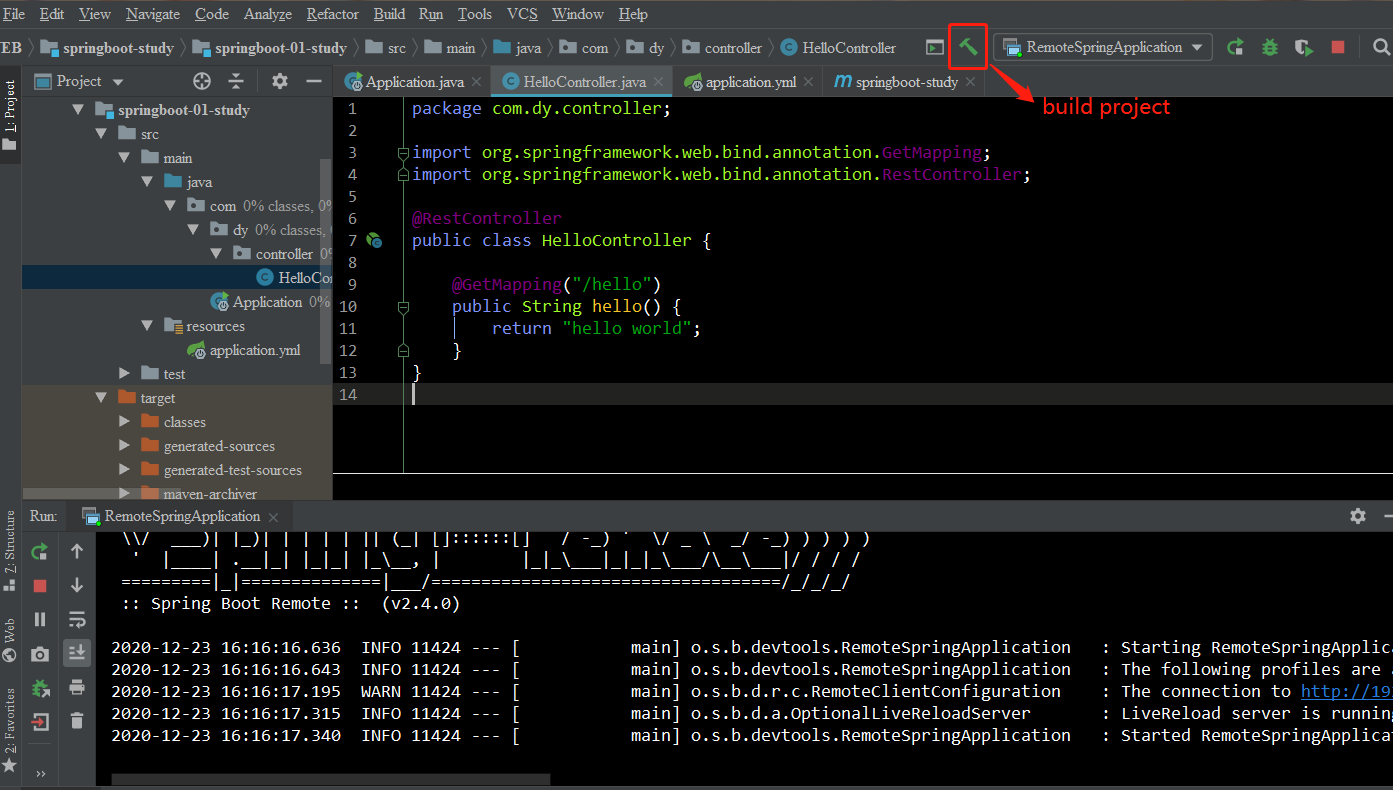The width and height of the screenshot is (1393, 790).
Task: Stop the process in the Run panel
Action: (x=40, y=586)
